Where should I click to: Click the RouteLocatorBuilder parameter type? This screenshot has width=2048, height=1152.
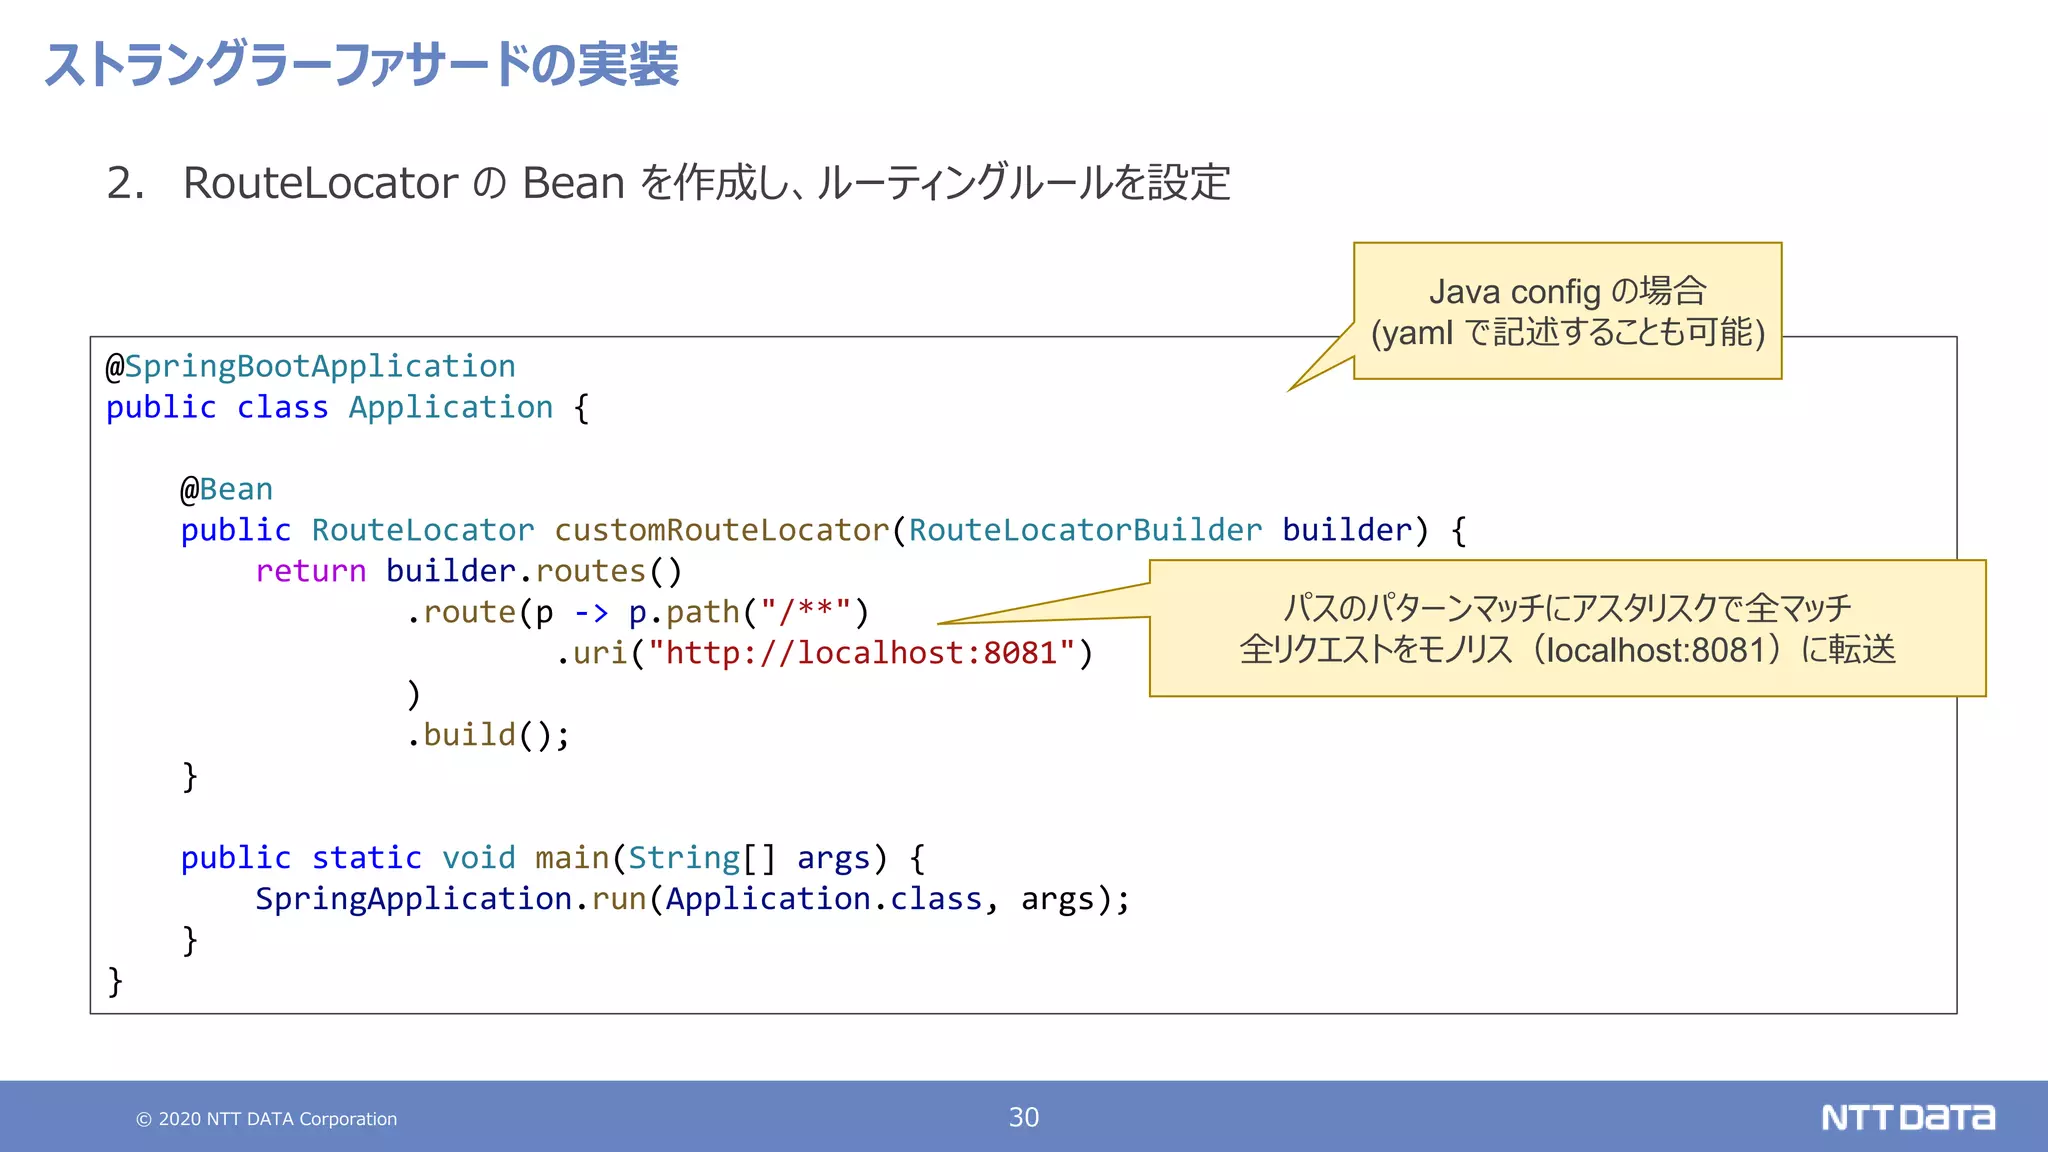(1084, 530)
